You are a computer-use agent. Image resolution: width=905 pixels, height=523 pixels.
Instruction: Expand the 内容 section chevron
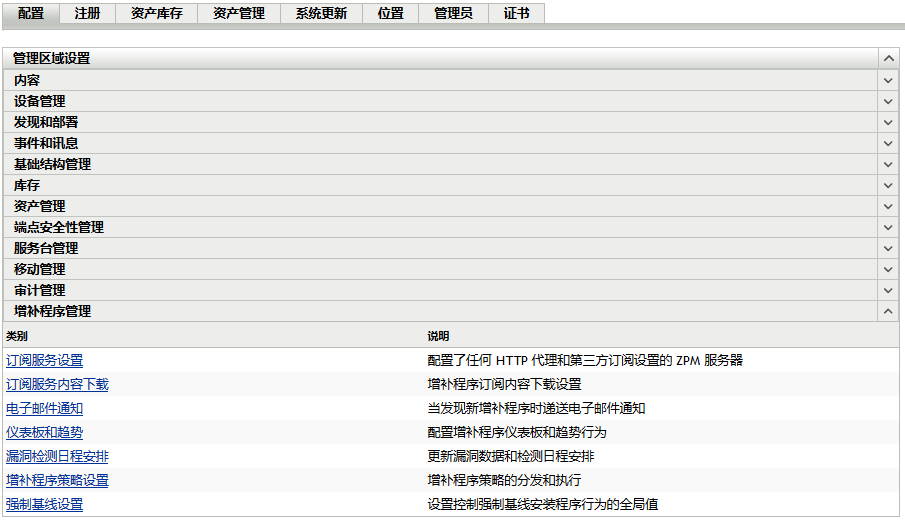click(x=888, y=80)
